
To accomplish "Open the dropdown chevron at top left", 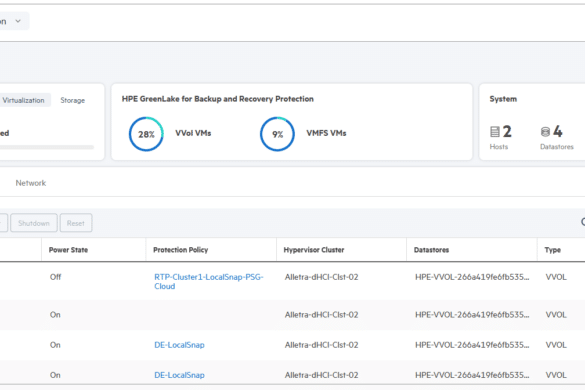I will 18,21.
